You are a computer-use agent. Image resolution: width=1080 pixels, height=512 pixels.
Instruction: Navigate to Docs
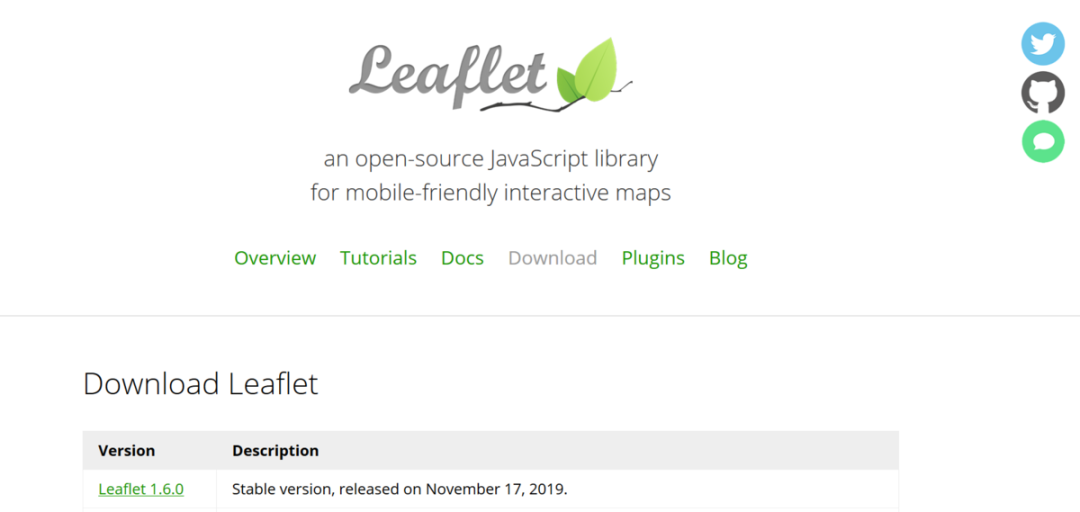pyautogui.click(x=462, y=258)
